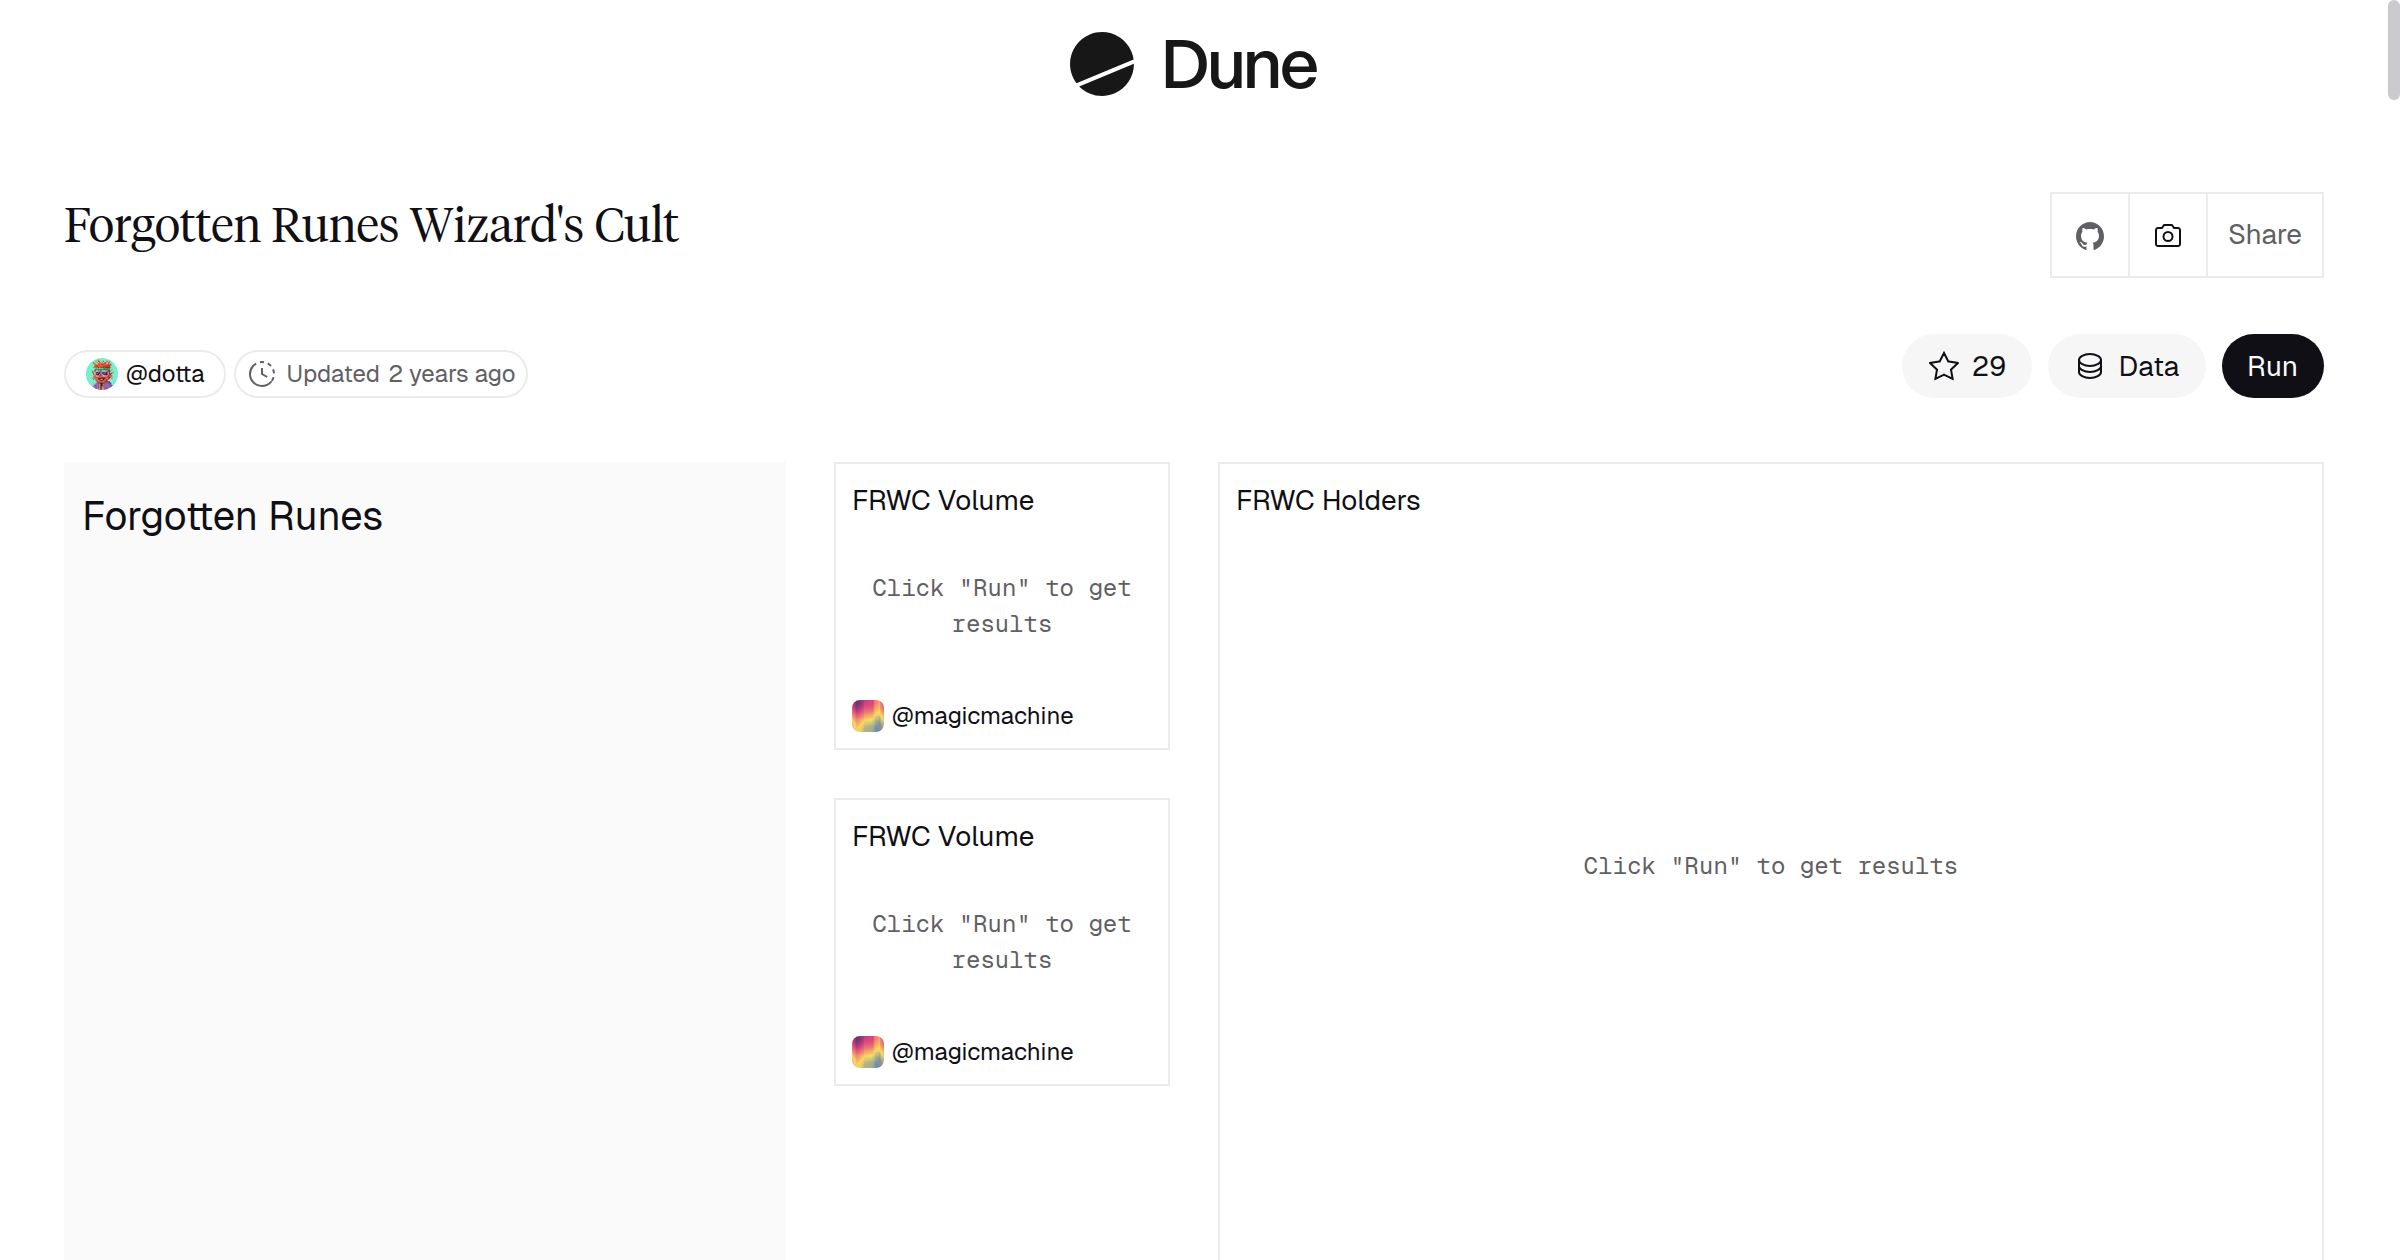
Task: Open first FRWC Volume widget title
Action: (942, 500)
